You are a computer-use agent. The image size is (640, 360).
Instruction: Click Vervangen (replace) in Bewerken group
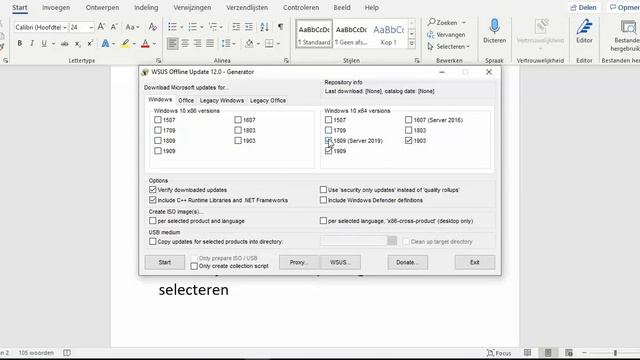[446, 35]
